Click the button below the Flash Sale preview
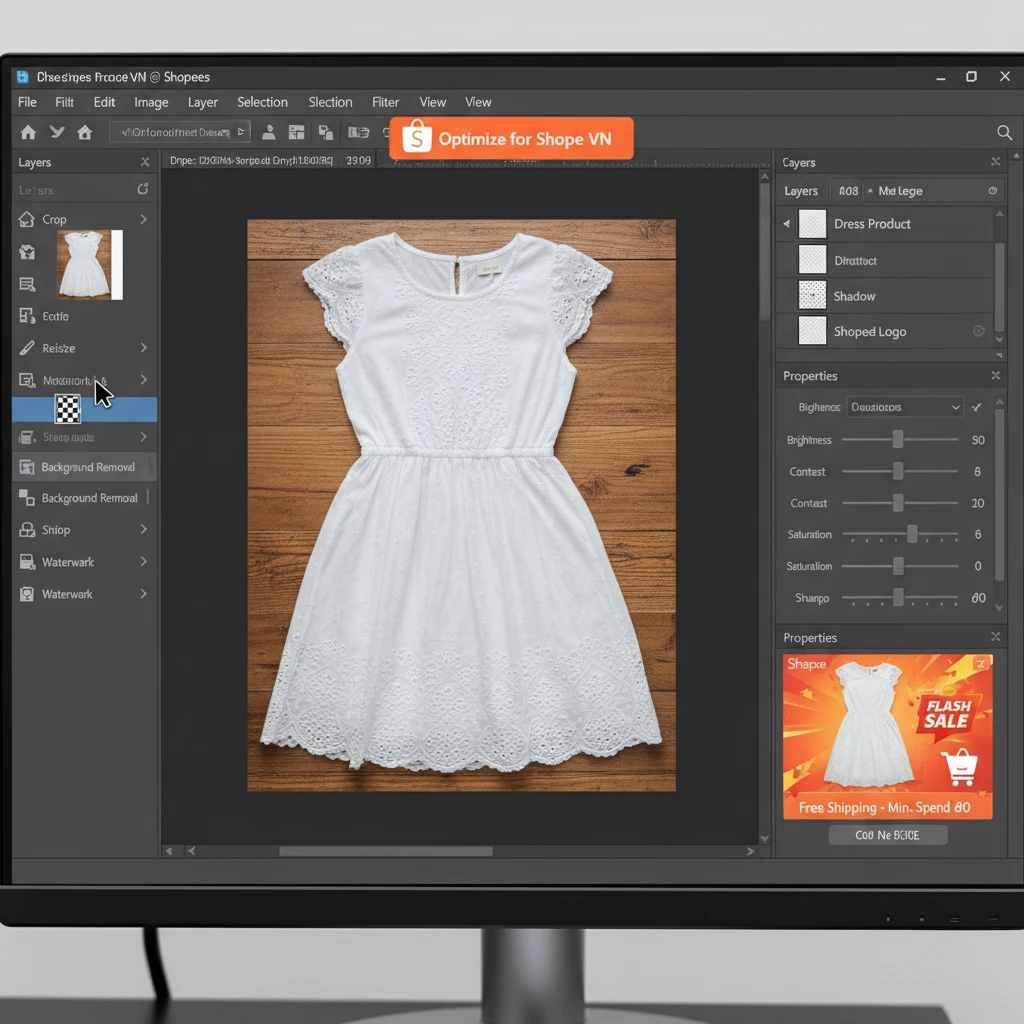Screen dimensions: 1024x1024 887,835
